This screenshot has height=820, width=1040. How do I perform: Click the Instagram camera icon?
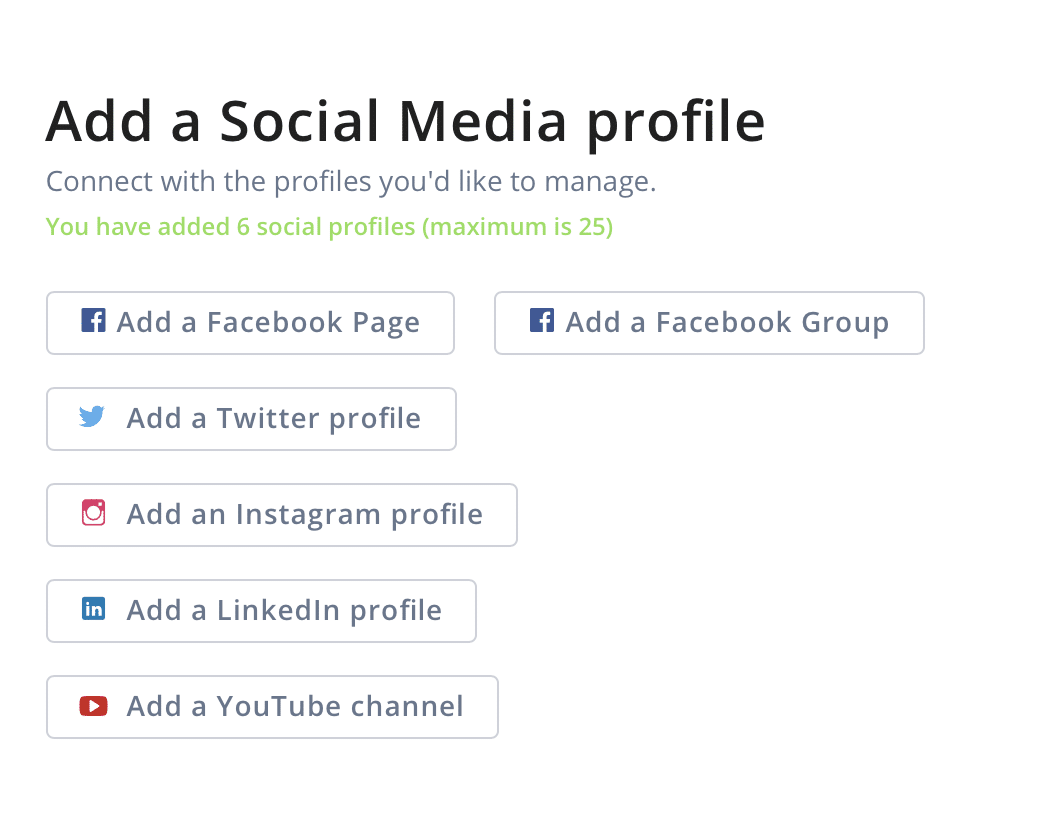[94, 513]
